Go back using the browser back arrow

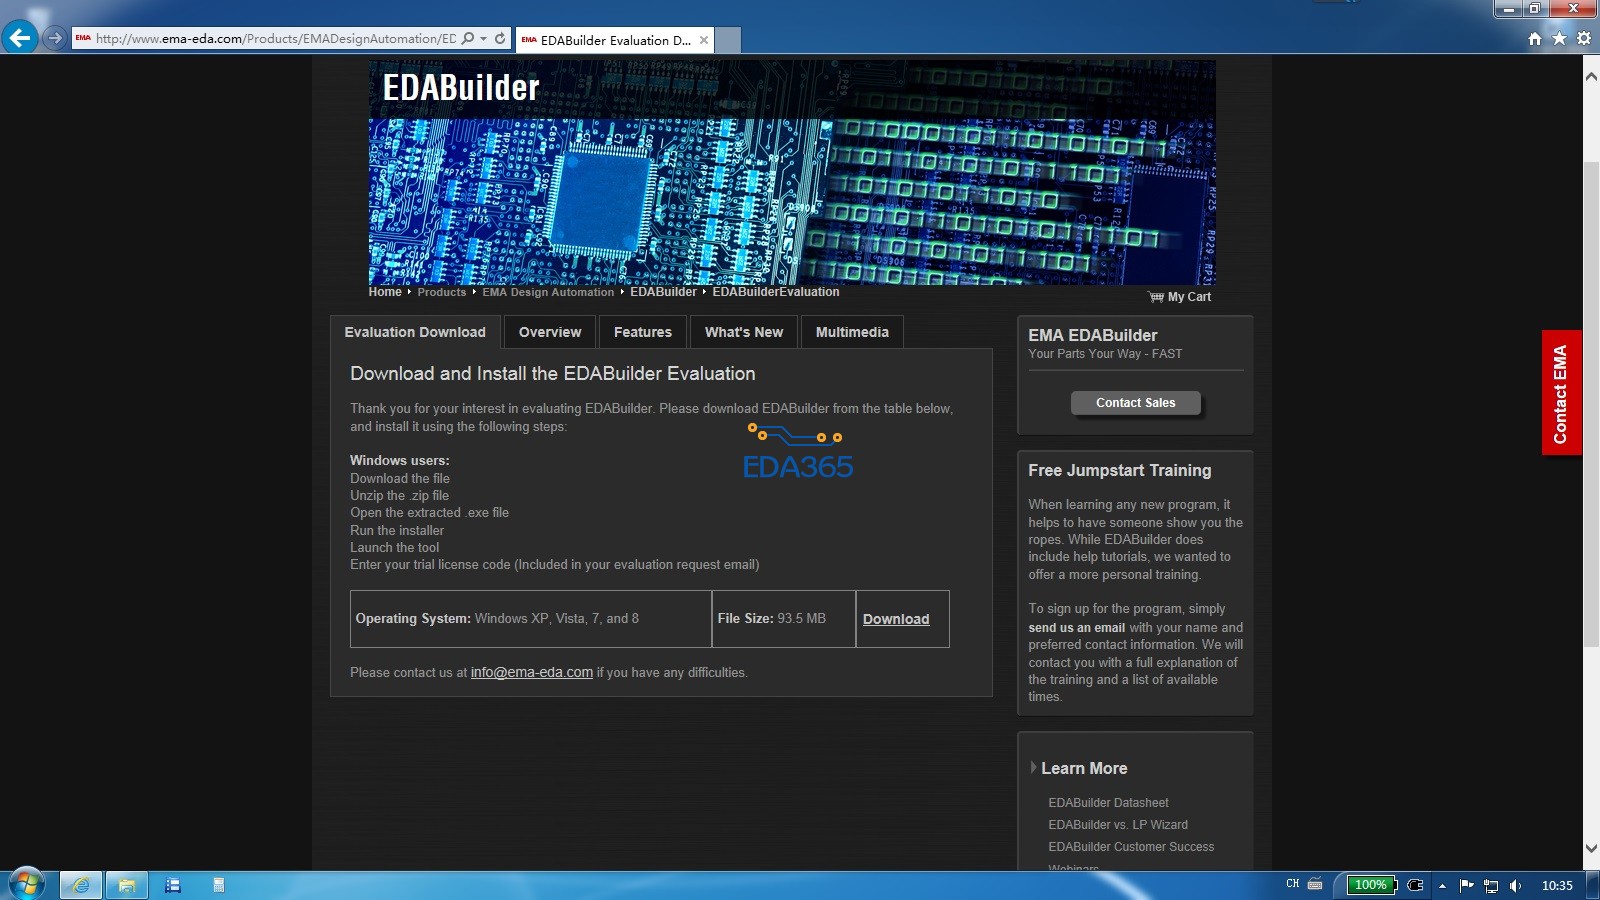20,38
